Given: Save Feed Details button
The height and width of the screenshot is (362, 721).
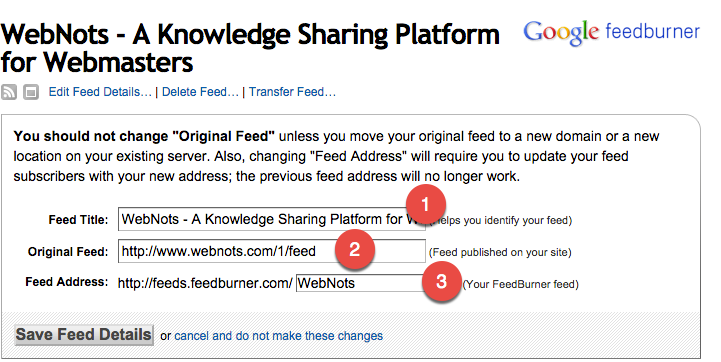Looking at the screenshot, I should coord(84,334).
